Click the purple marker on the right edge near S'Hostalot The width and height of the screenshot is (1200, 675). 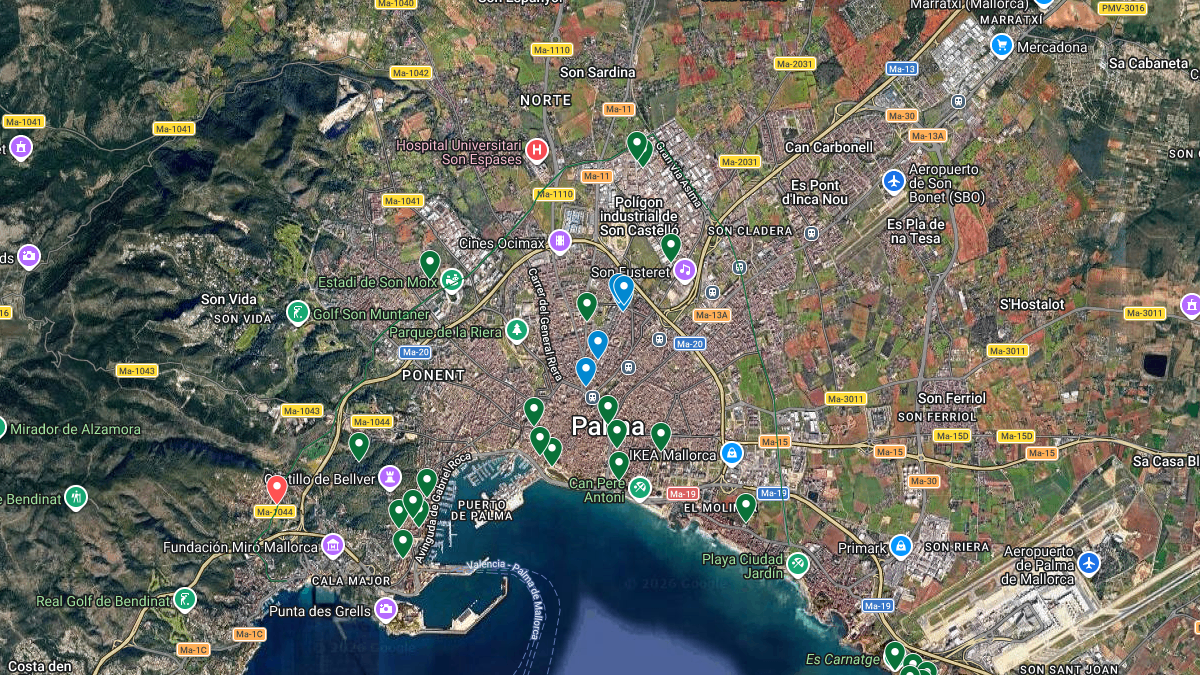[1190, 305]
